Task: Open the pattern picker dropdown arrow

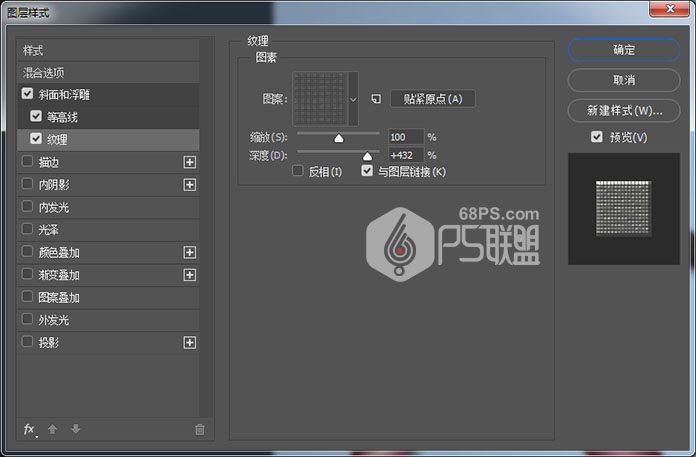Action: coord(353,99)
